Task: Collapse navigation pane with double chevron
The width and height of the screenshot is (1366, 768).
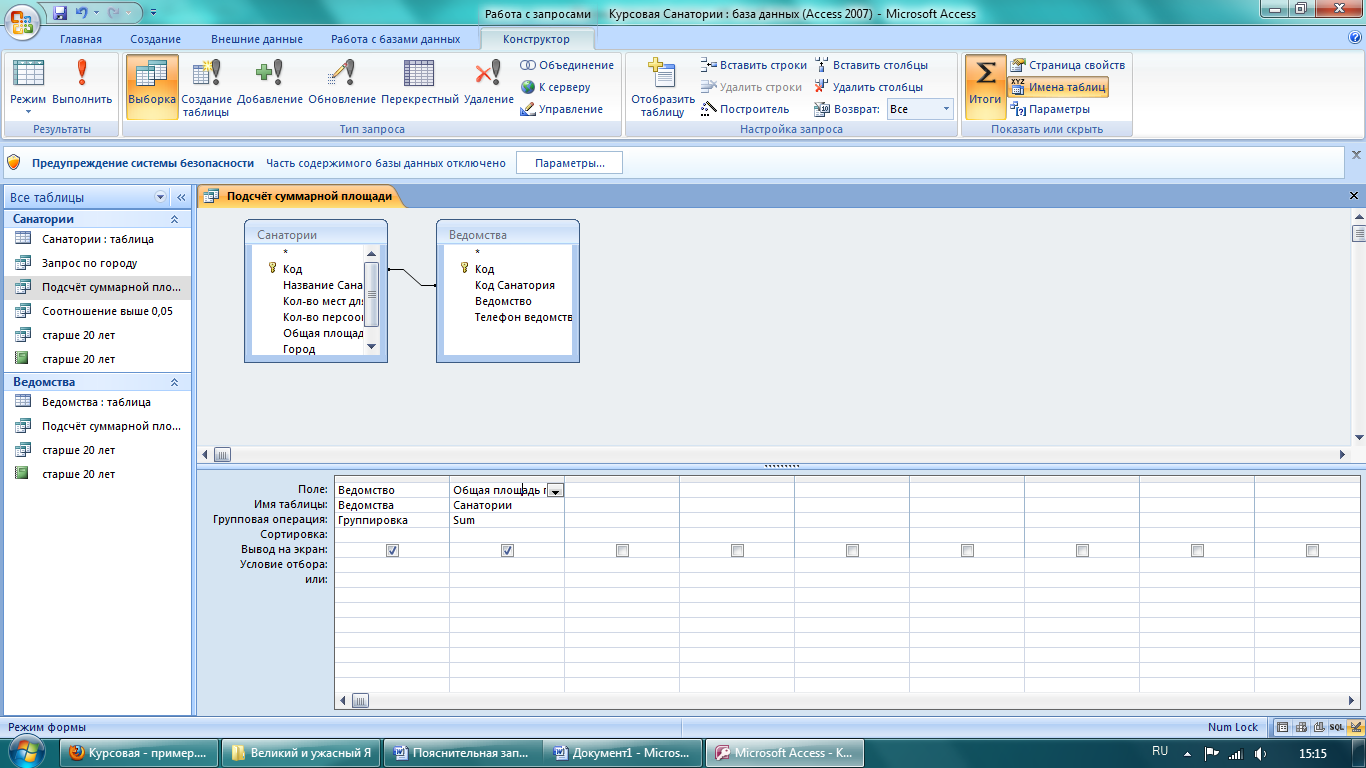Action: [181, 198]
